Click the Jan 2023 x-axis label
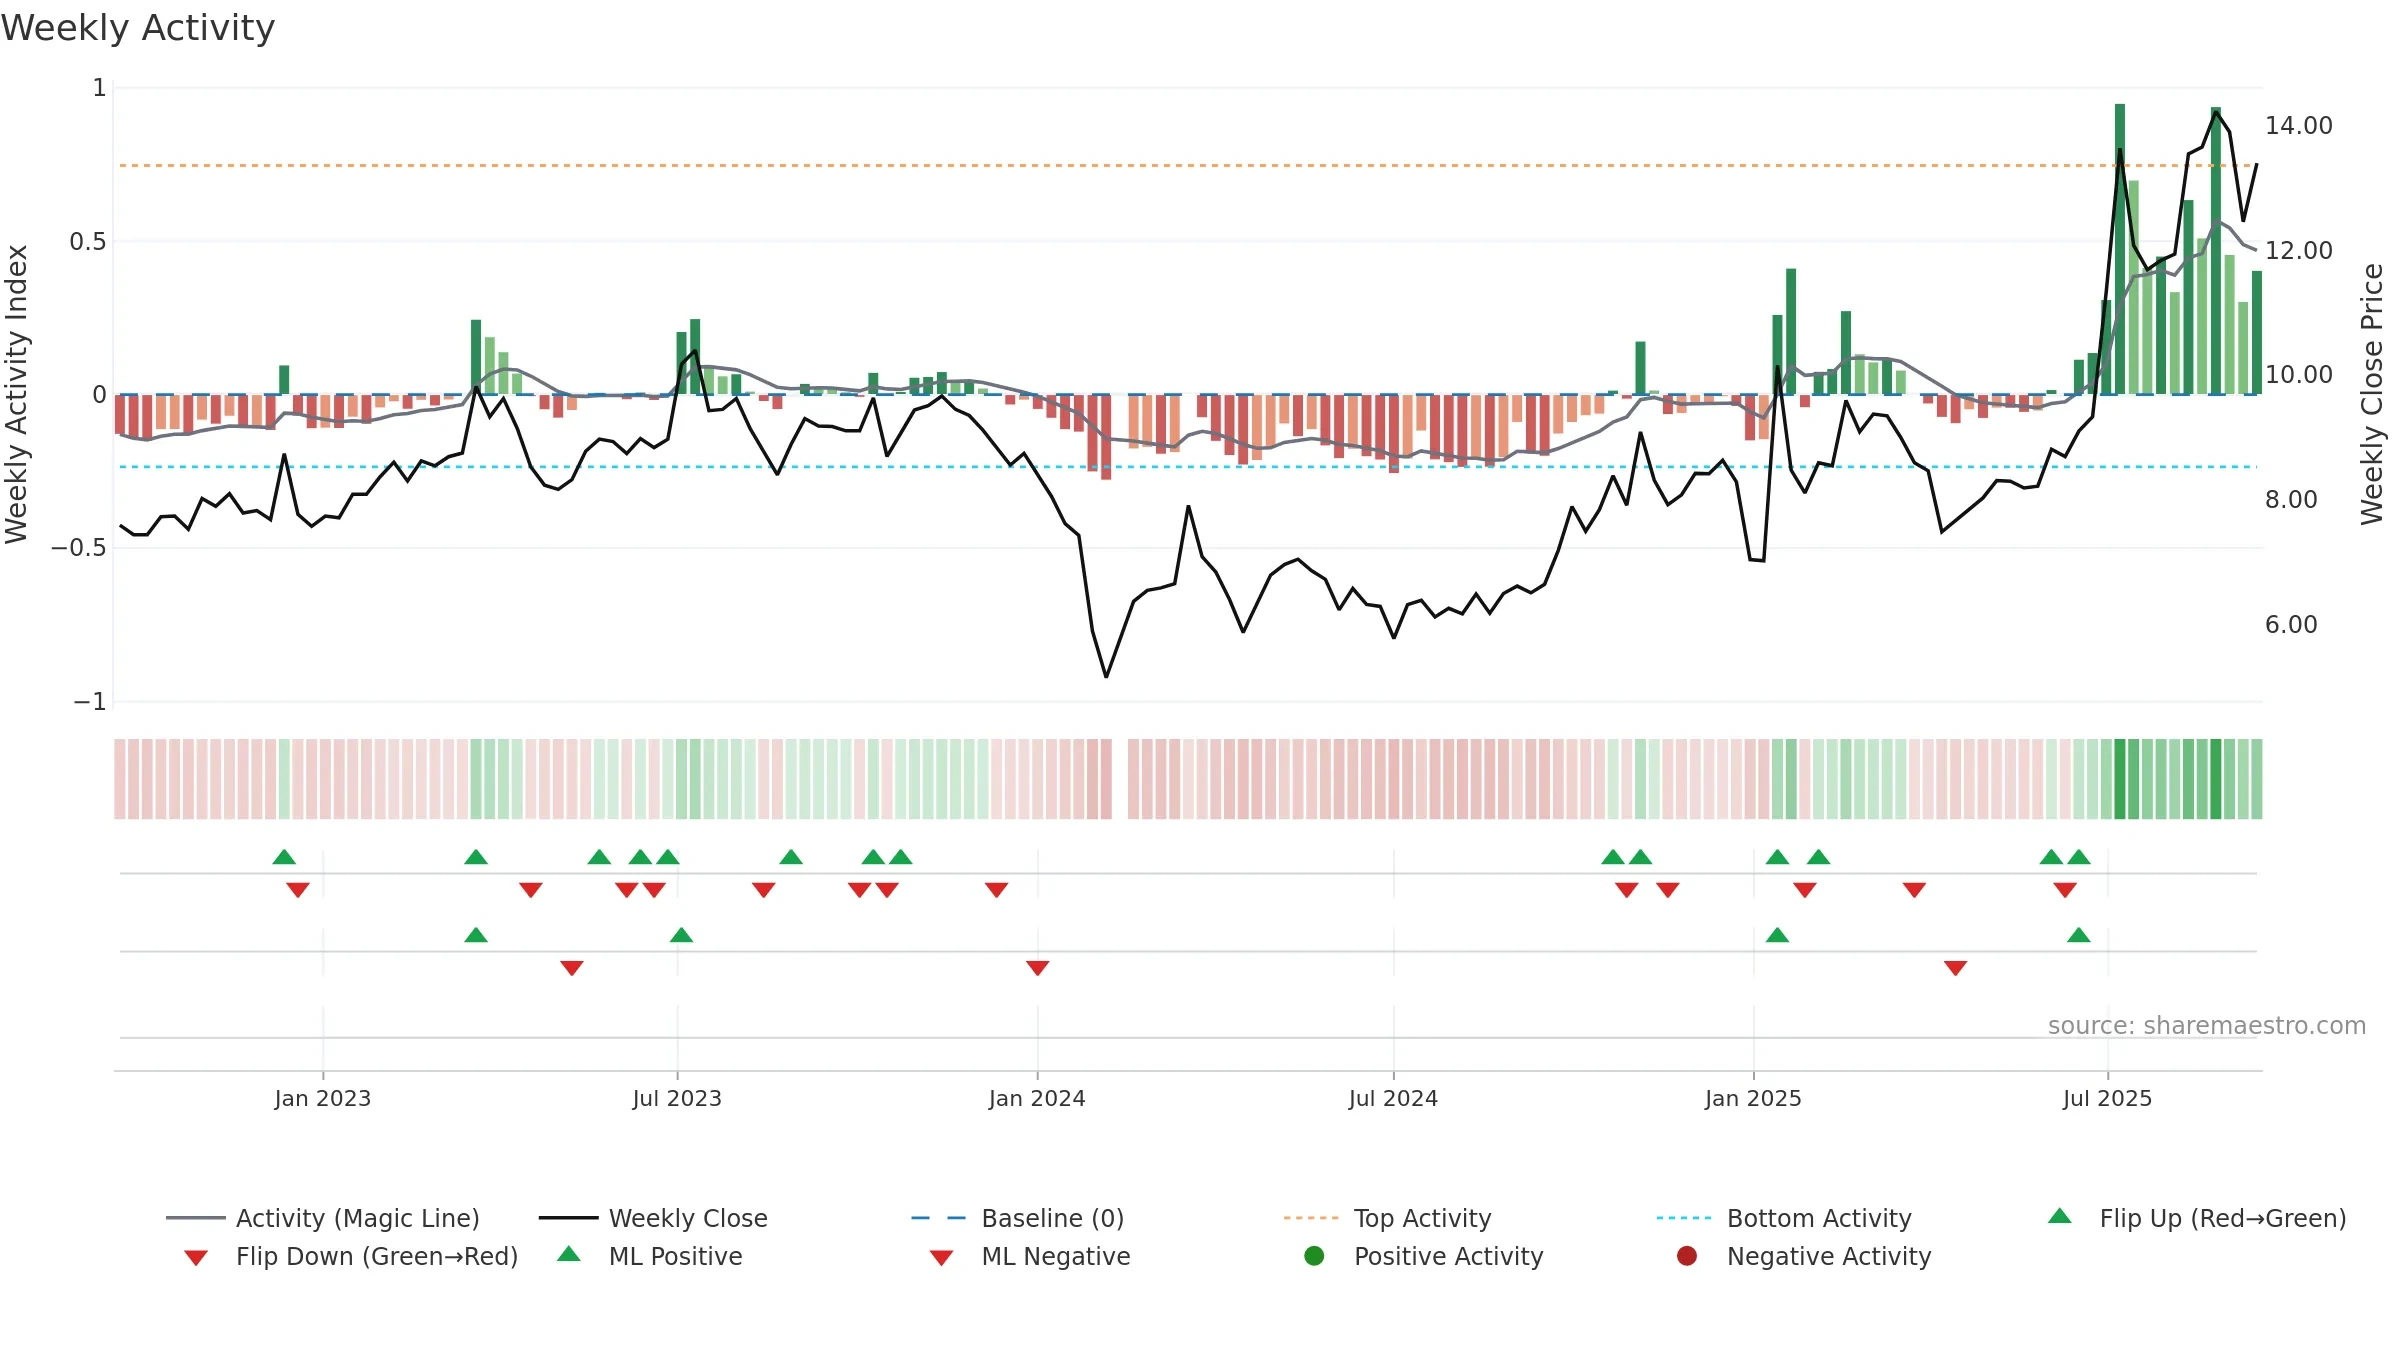The height and width of the screenshot is (1350, 2400). 323,1098
